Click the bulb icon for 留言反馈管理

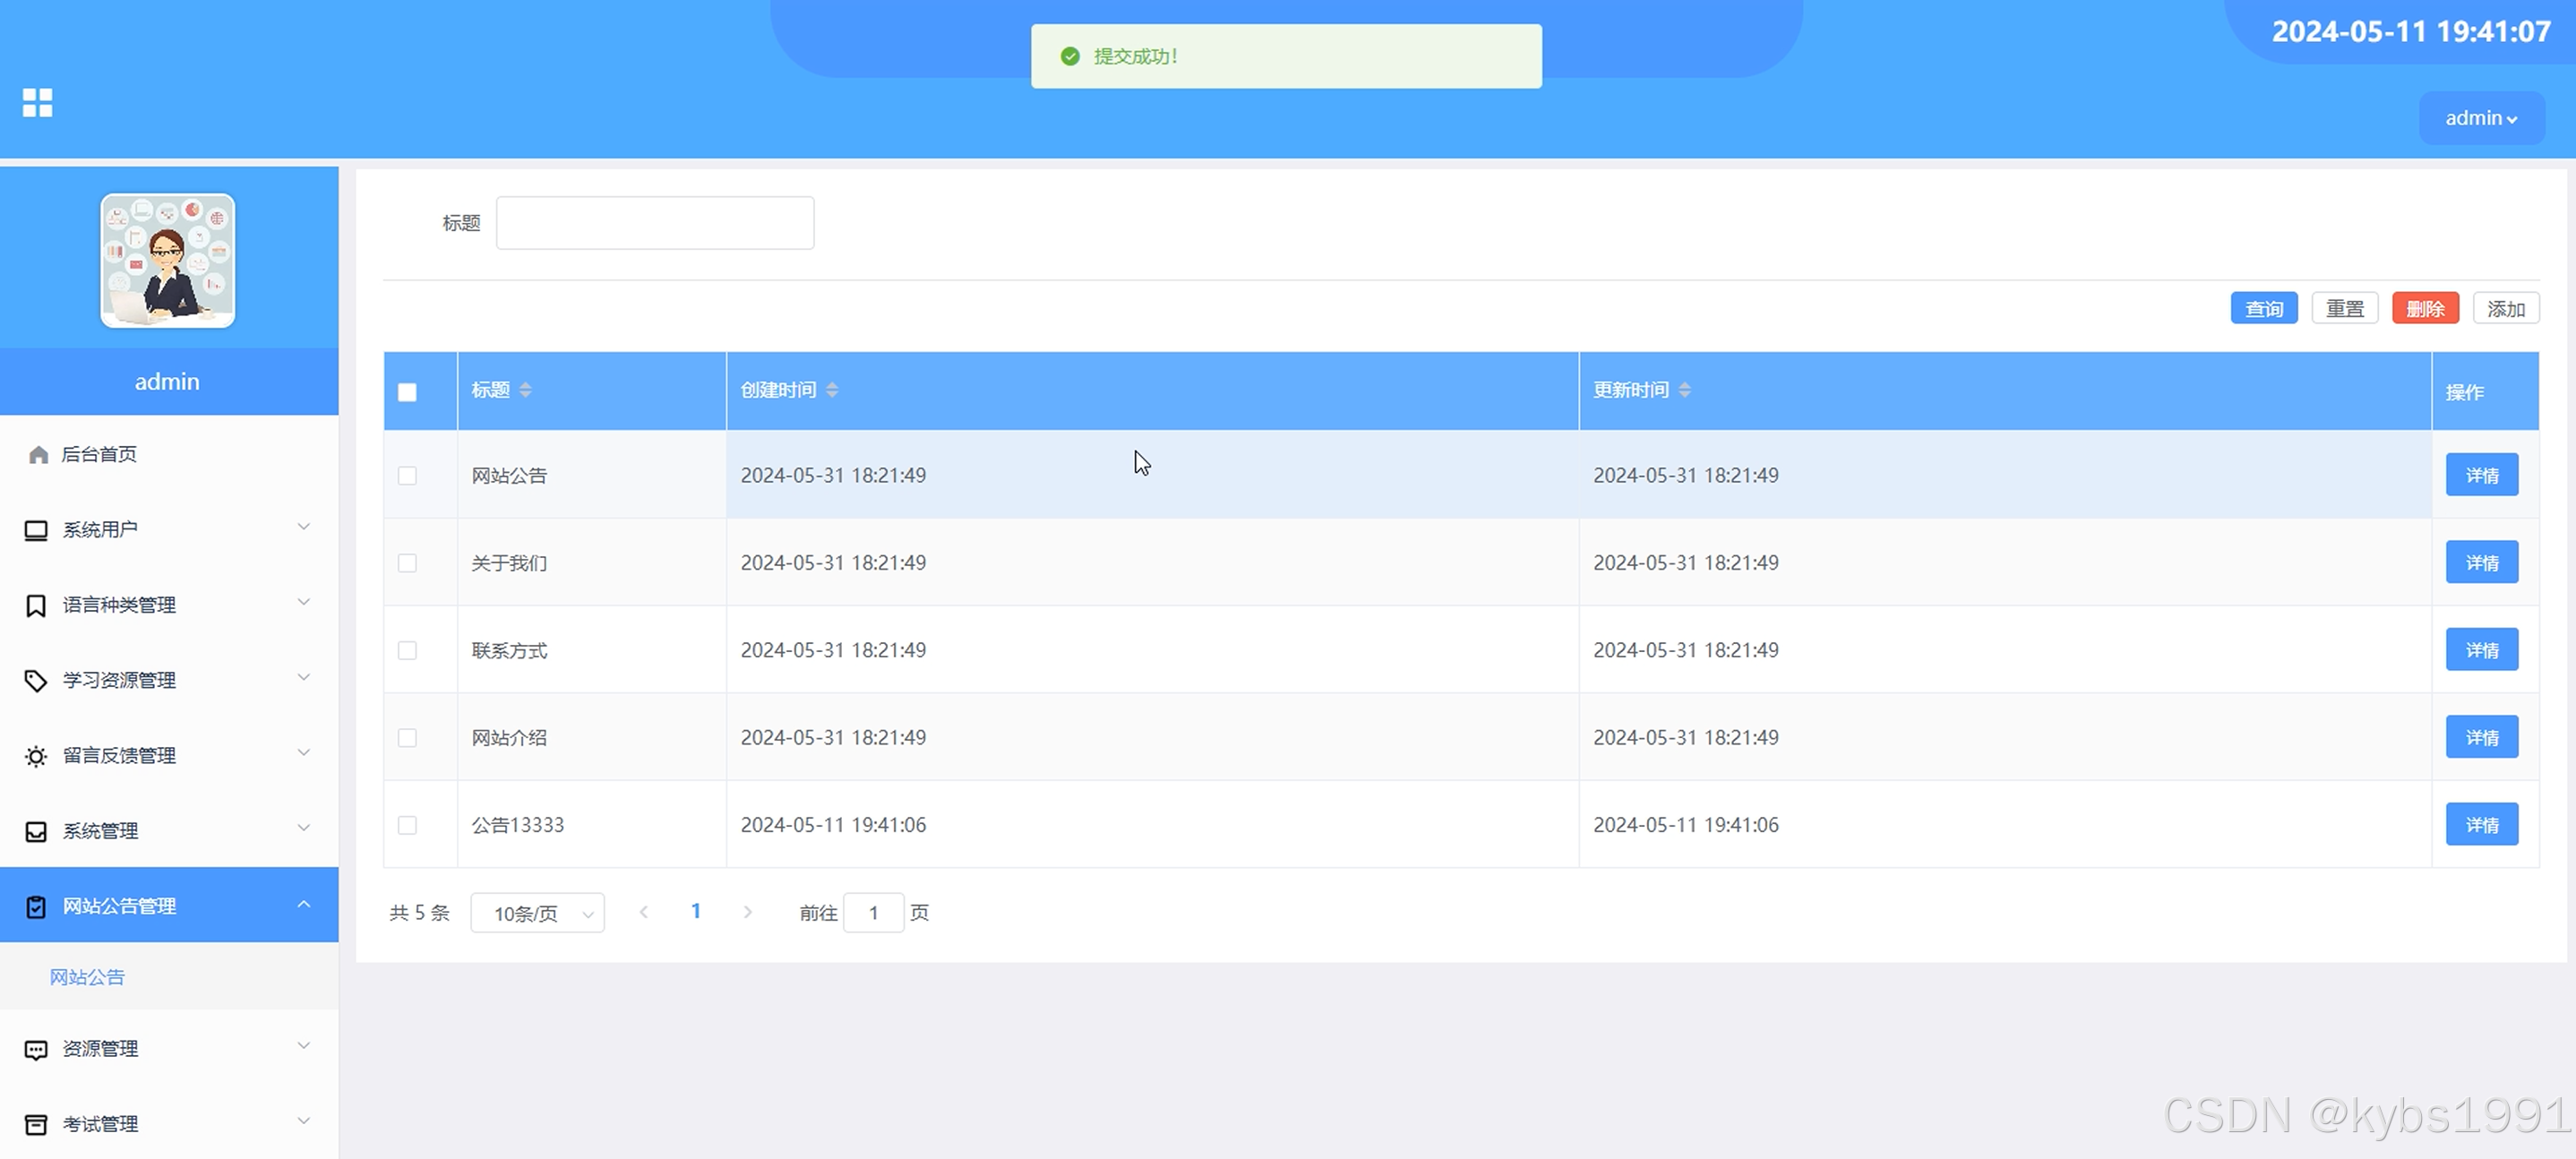pyautogui.click(x=36, y=756)
